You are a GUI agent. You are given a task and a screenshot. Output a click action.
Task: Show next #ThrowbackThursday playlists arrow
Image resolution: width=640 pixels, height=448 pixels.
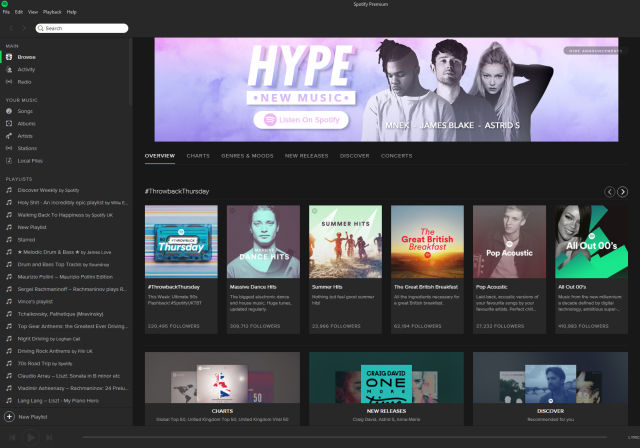coord(622,192)
